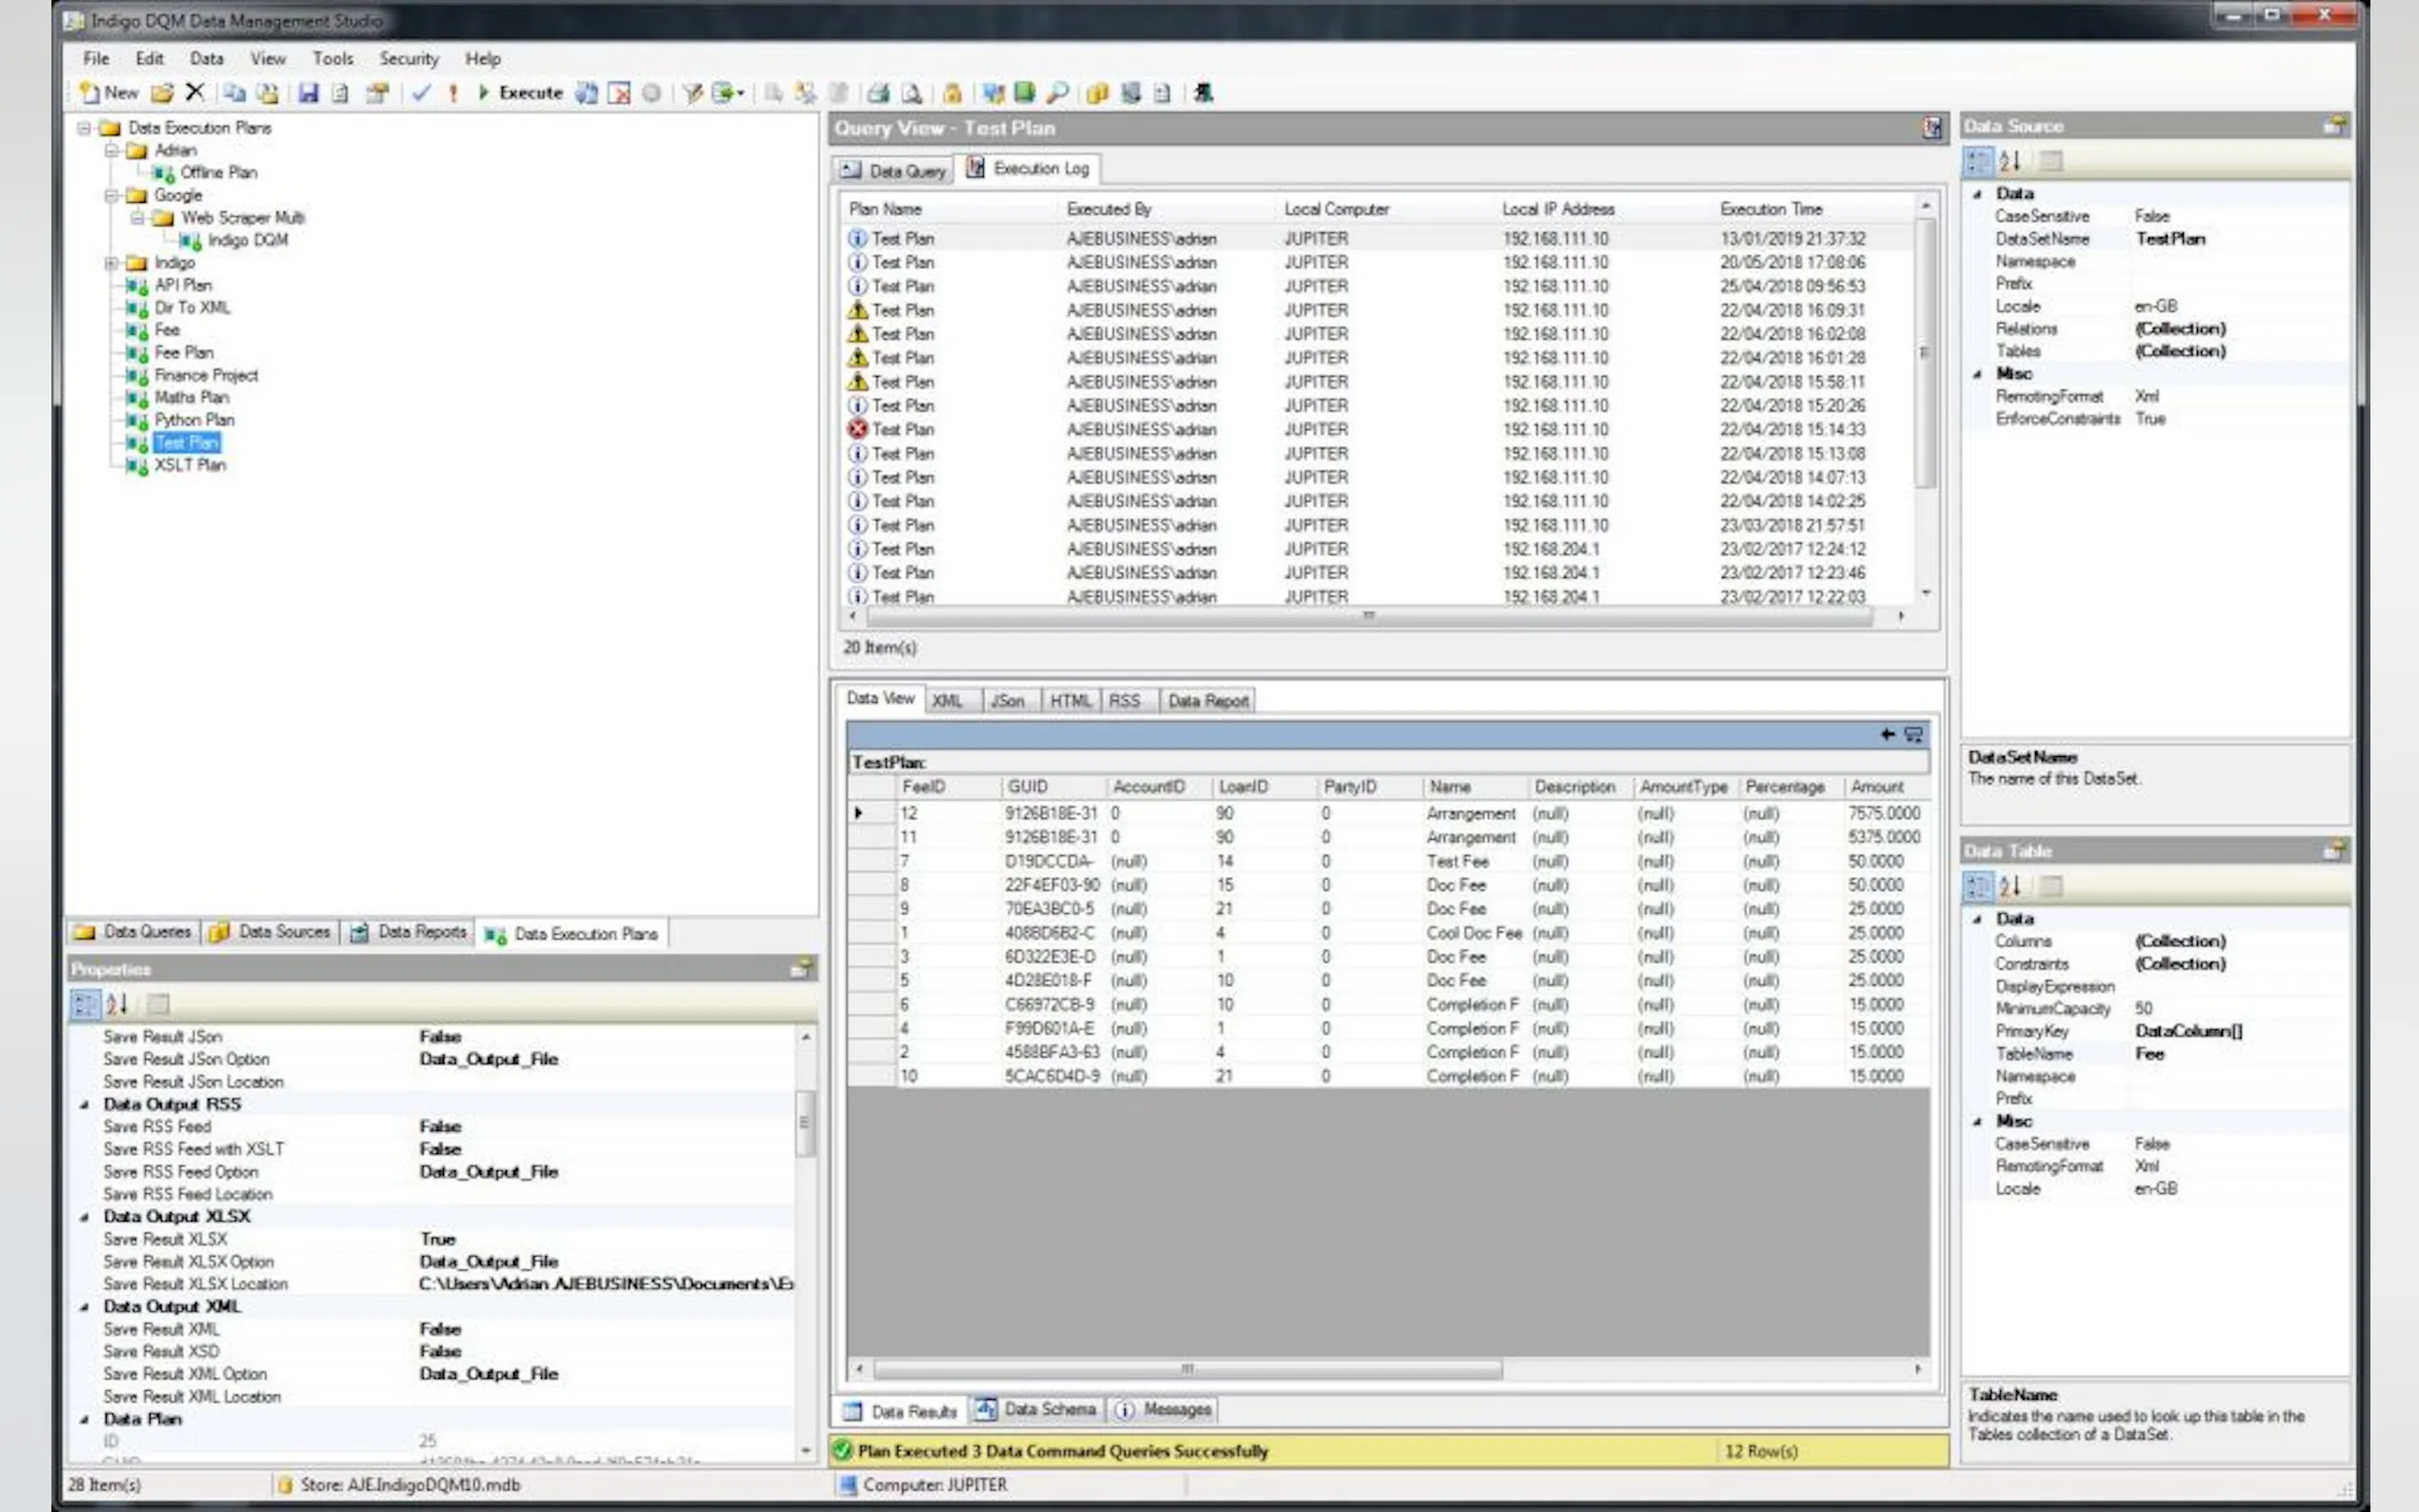Select XSLT Plan in the tree

(190, 465)
